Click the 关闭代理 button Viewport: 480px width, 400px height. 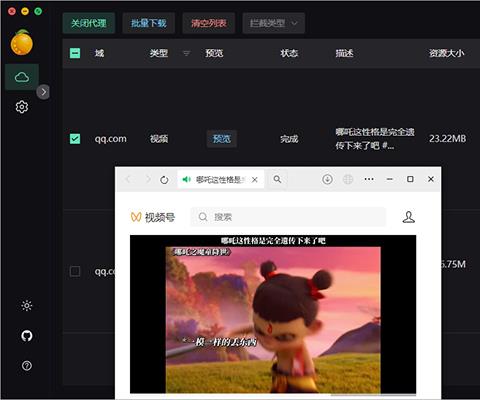pos(89,23)
